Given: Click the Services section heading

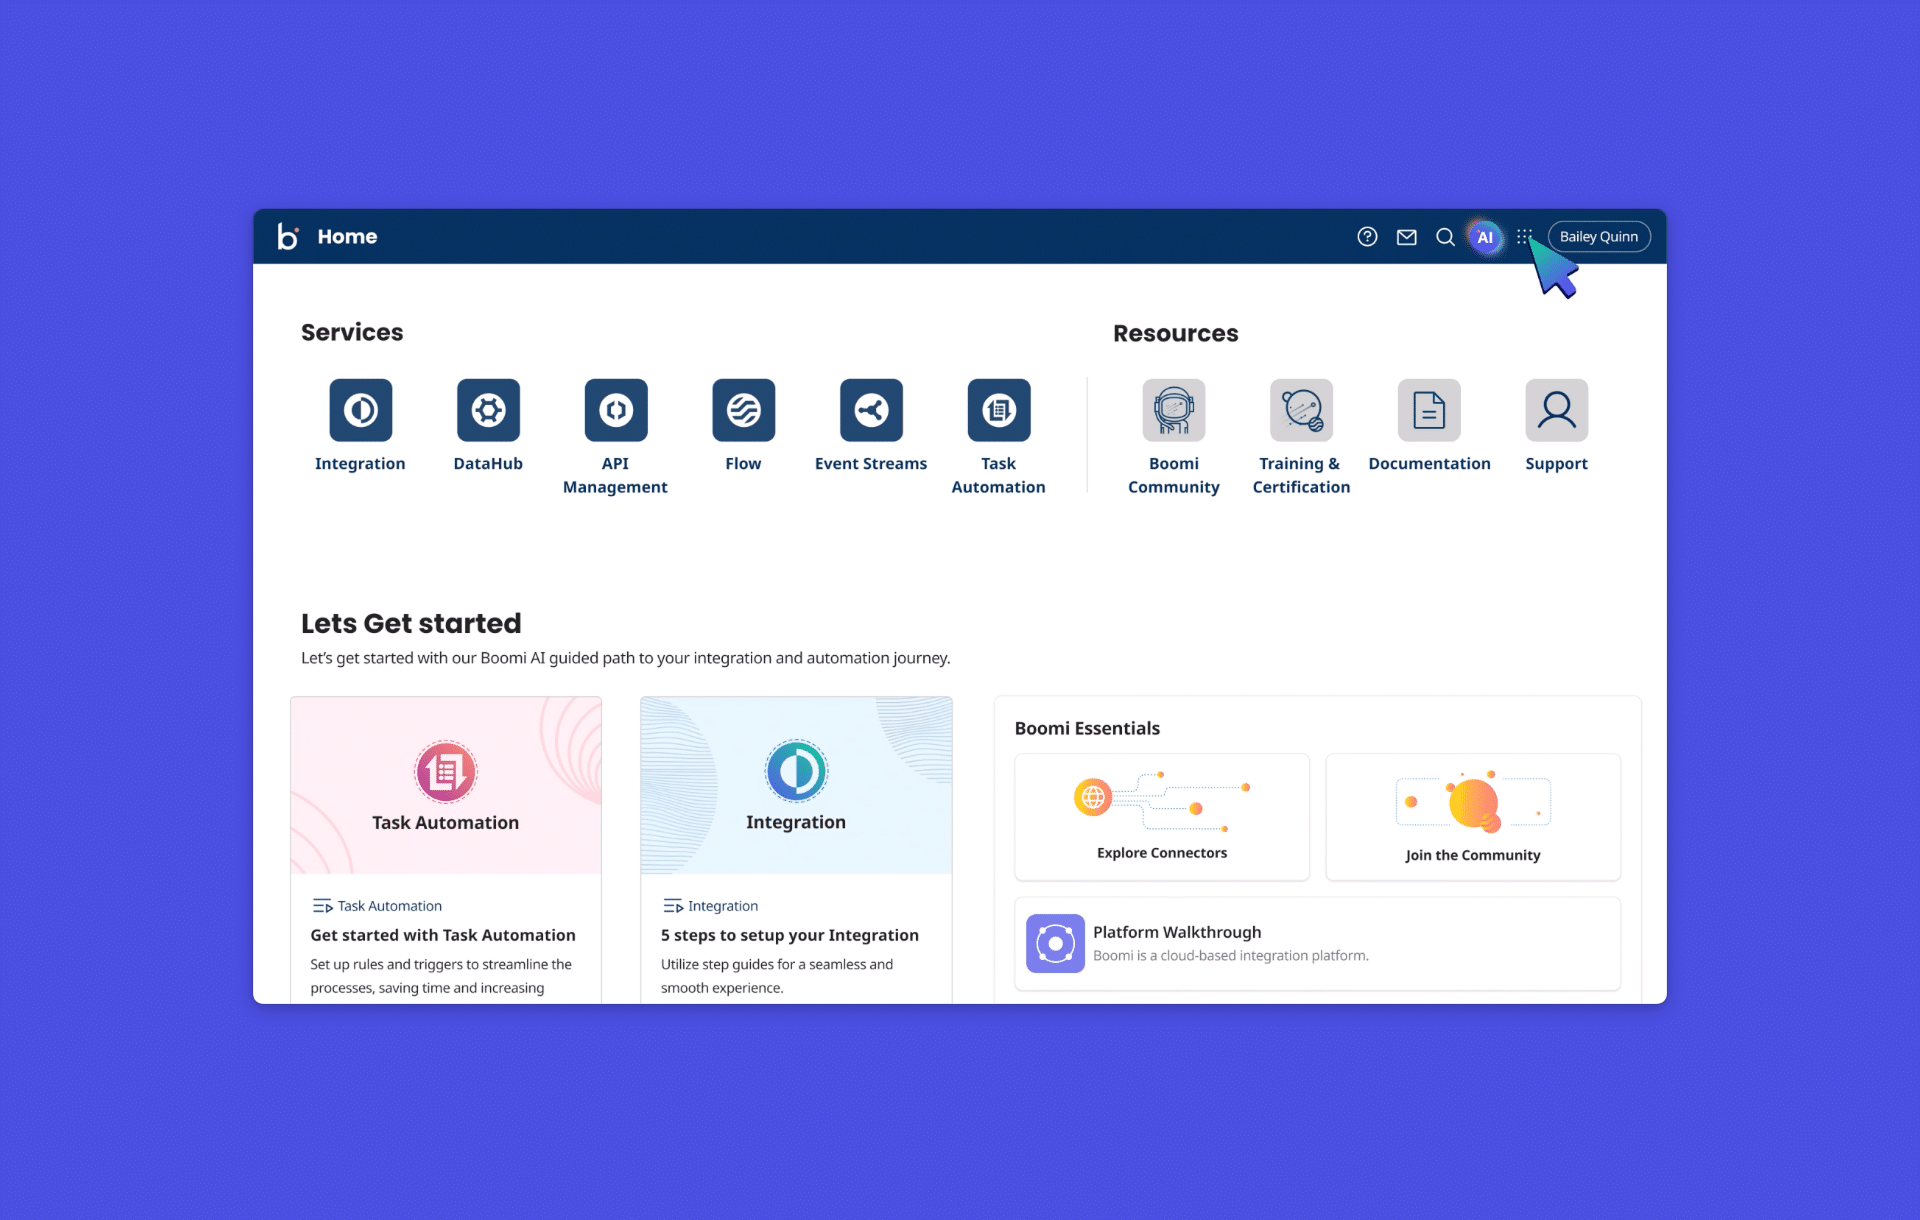Looking at the screenshot, I should 352,332.
